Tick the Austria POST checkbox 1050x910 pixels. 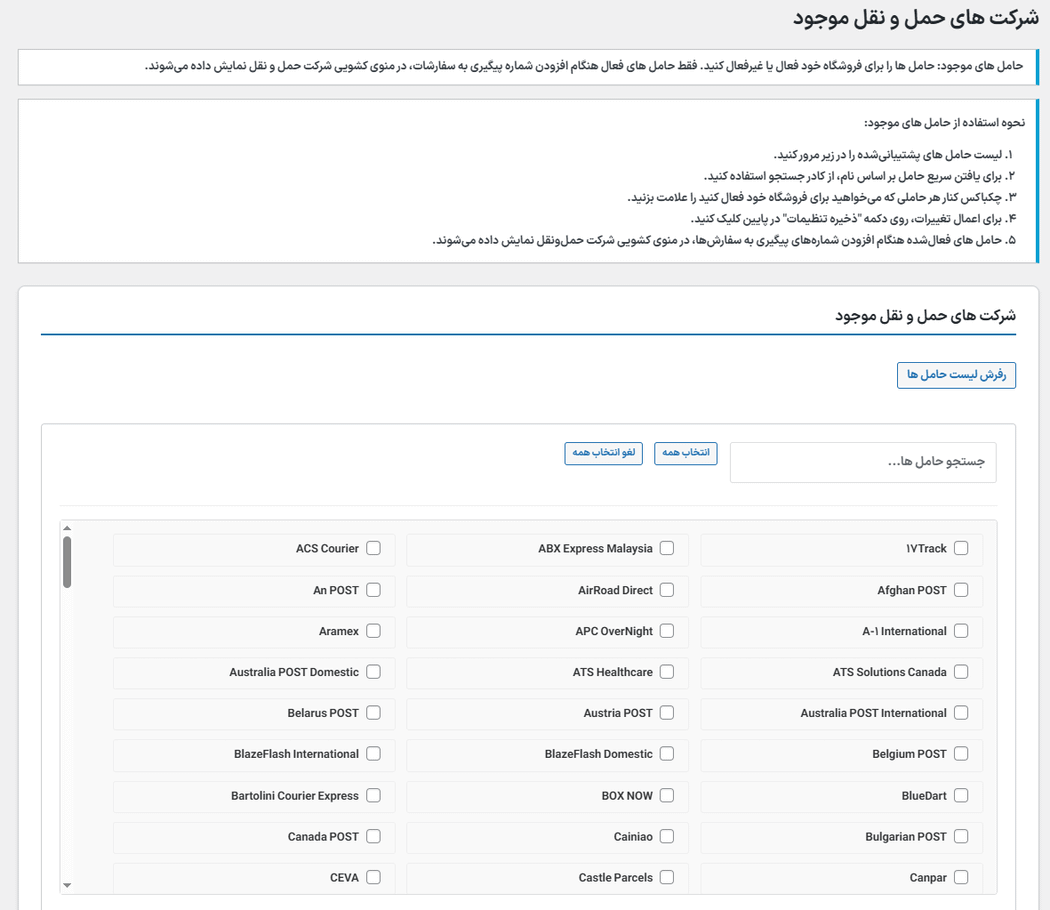pyautogui.click(x=667, y=713)
